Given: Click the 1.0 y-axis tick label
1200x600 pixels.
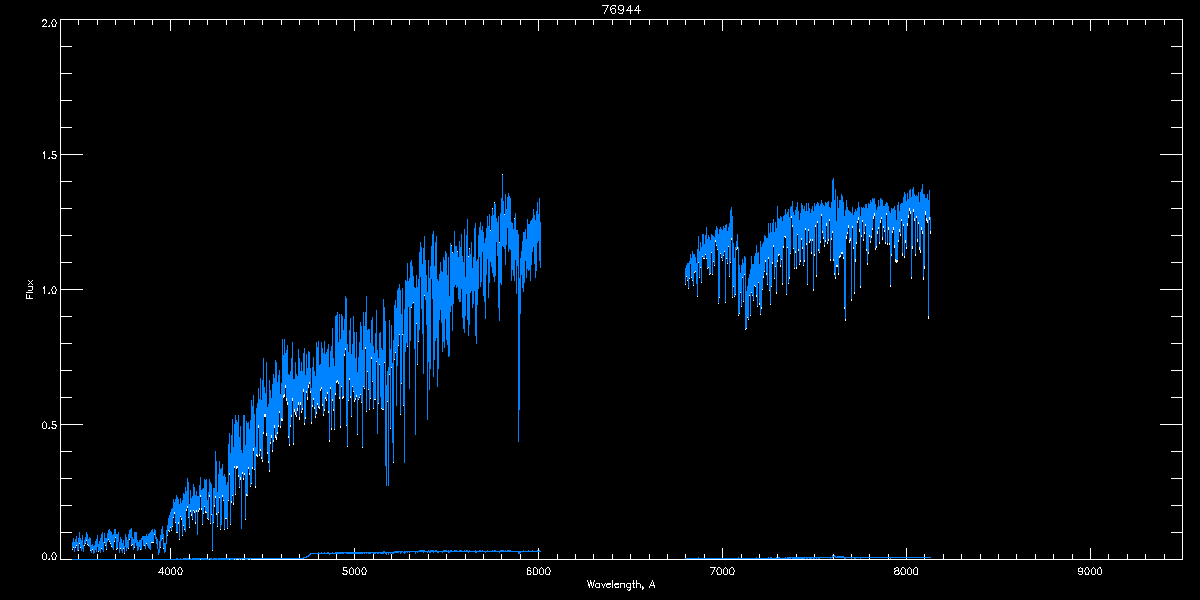Looking at the screenshot, I should (x=47, y=290).
